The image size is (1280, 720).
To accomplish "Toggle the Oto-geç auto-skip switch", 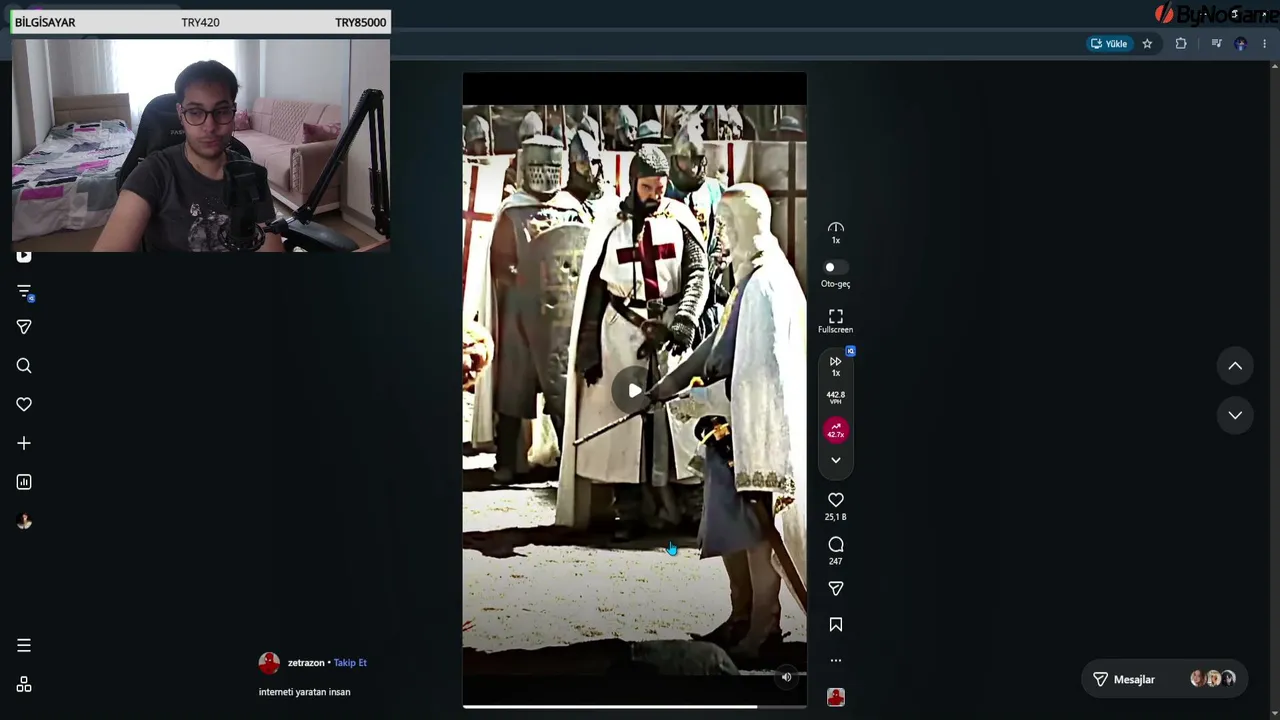I will pos(835,267).
